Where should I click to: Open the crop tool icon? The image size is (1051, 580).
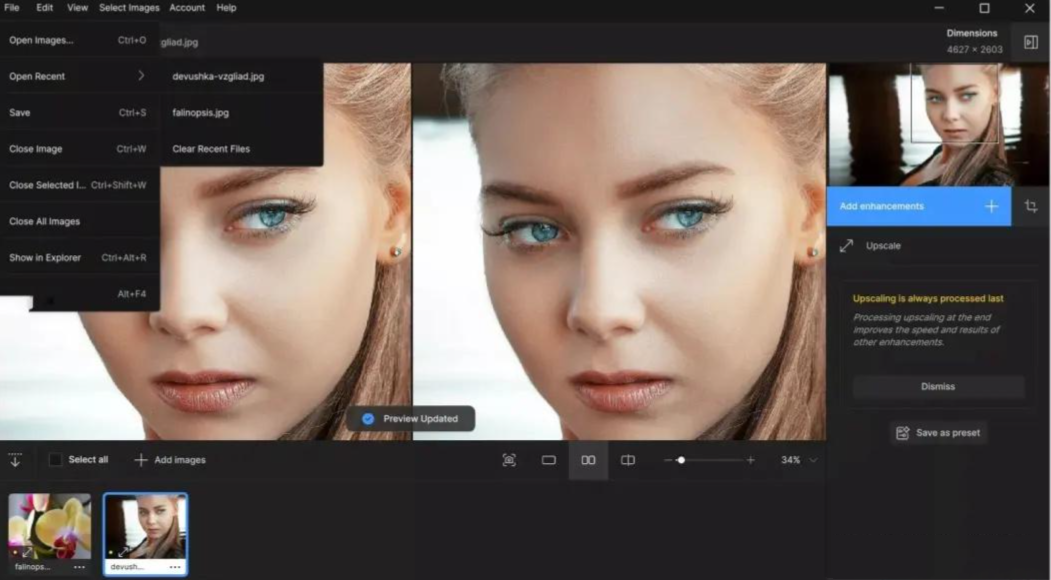(1031, 206)
